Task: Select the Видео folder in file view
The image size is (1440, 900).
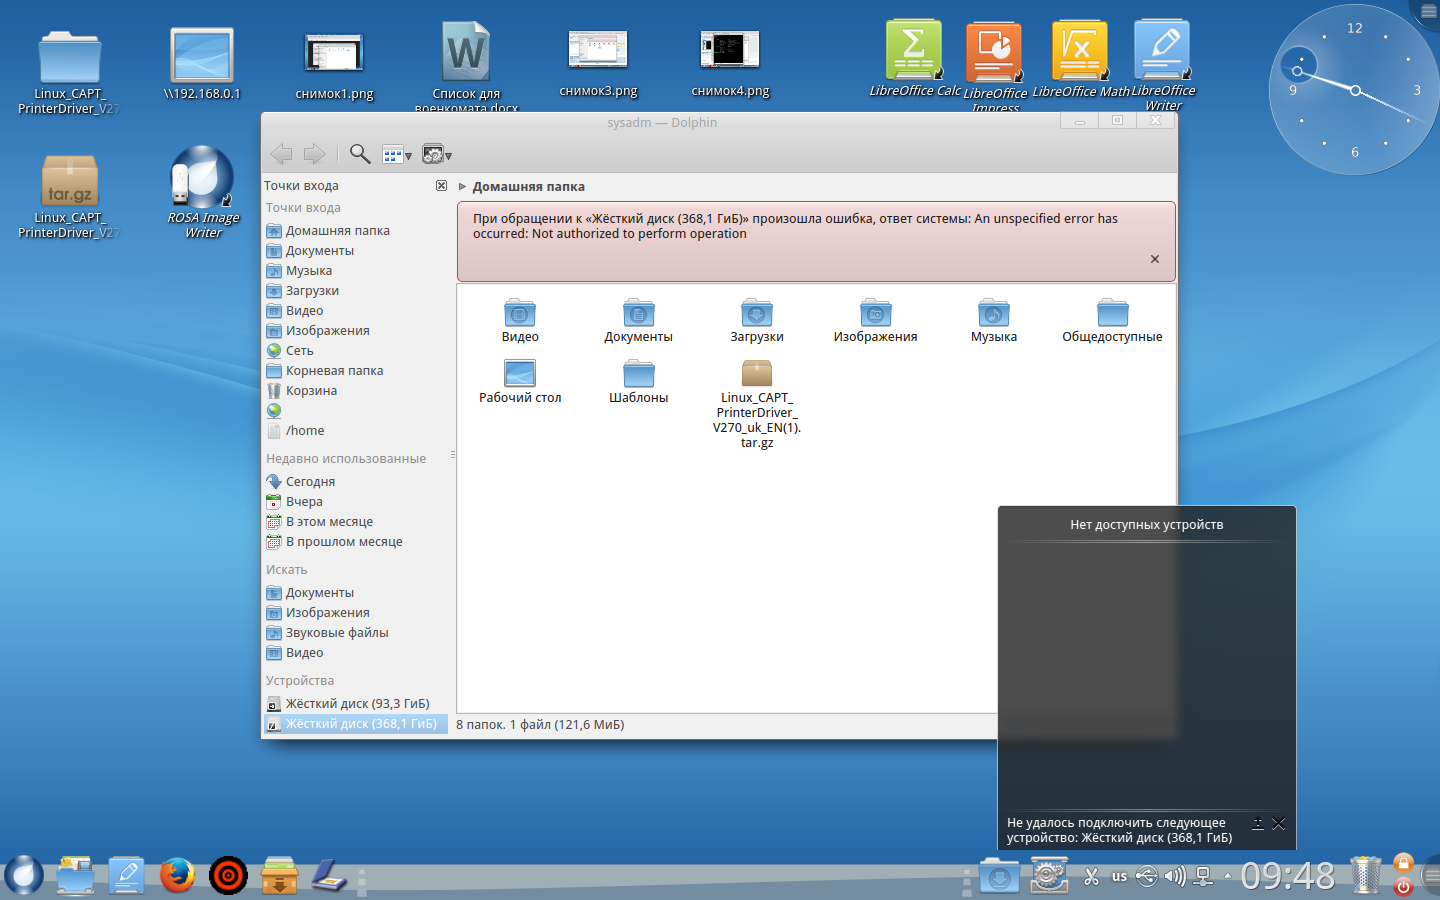Action: click(520, 321)
